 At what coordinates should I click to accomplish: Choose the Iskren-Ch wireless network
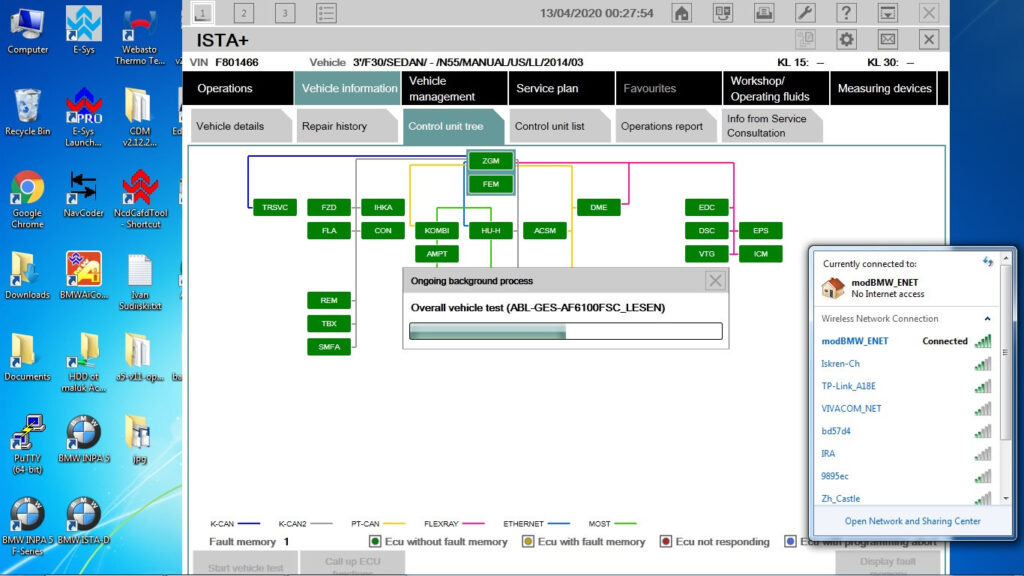tap(906, 364)
